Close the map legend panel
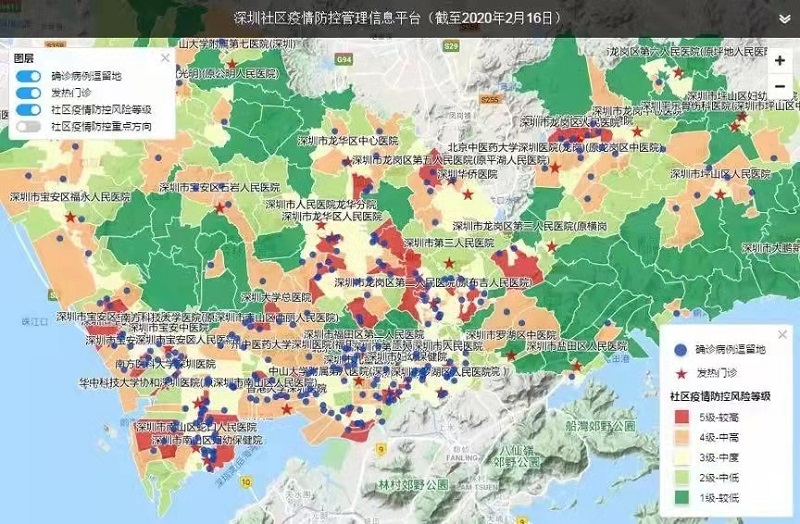 782,334
